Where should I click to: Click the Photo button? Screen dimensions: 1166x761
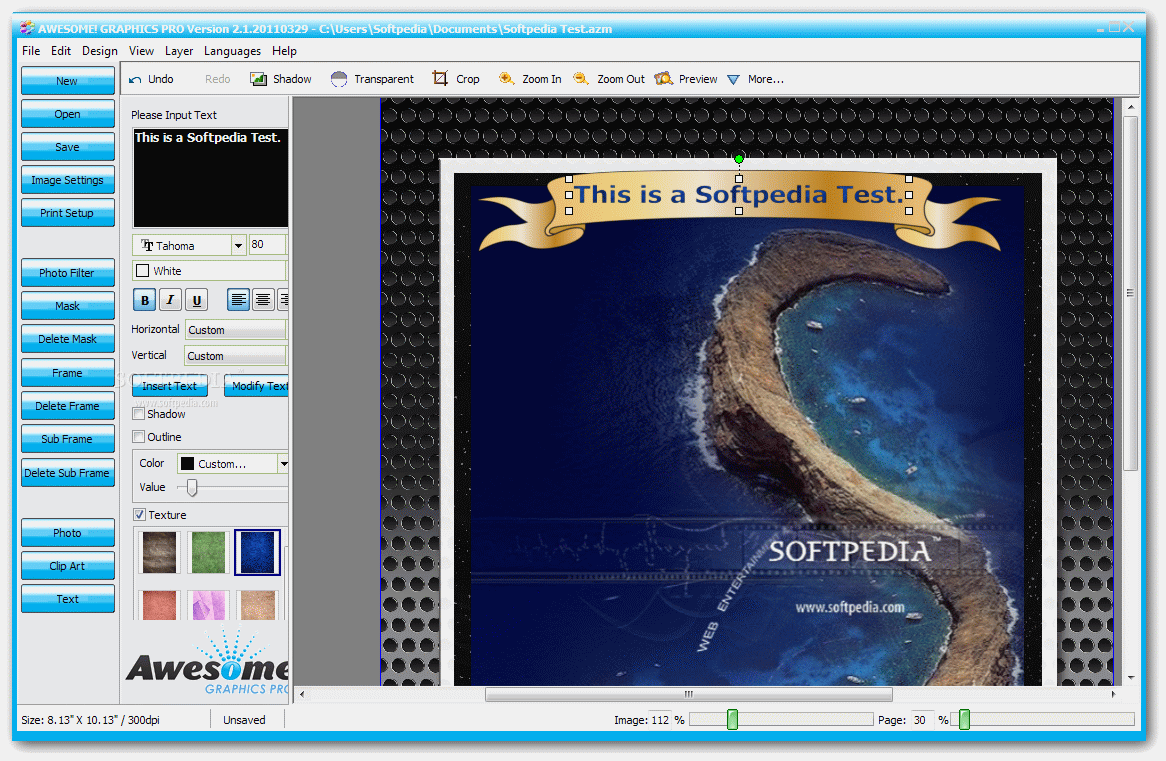[x=68, y=533]
